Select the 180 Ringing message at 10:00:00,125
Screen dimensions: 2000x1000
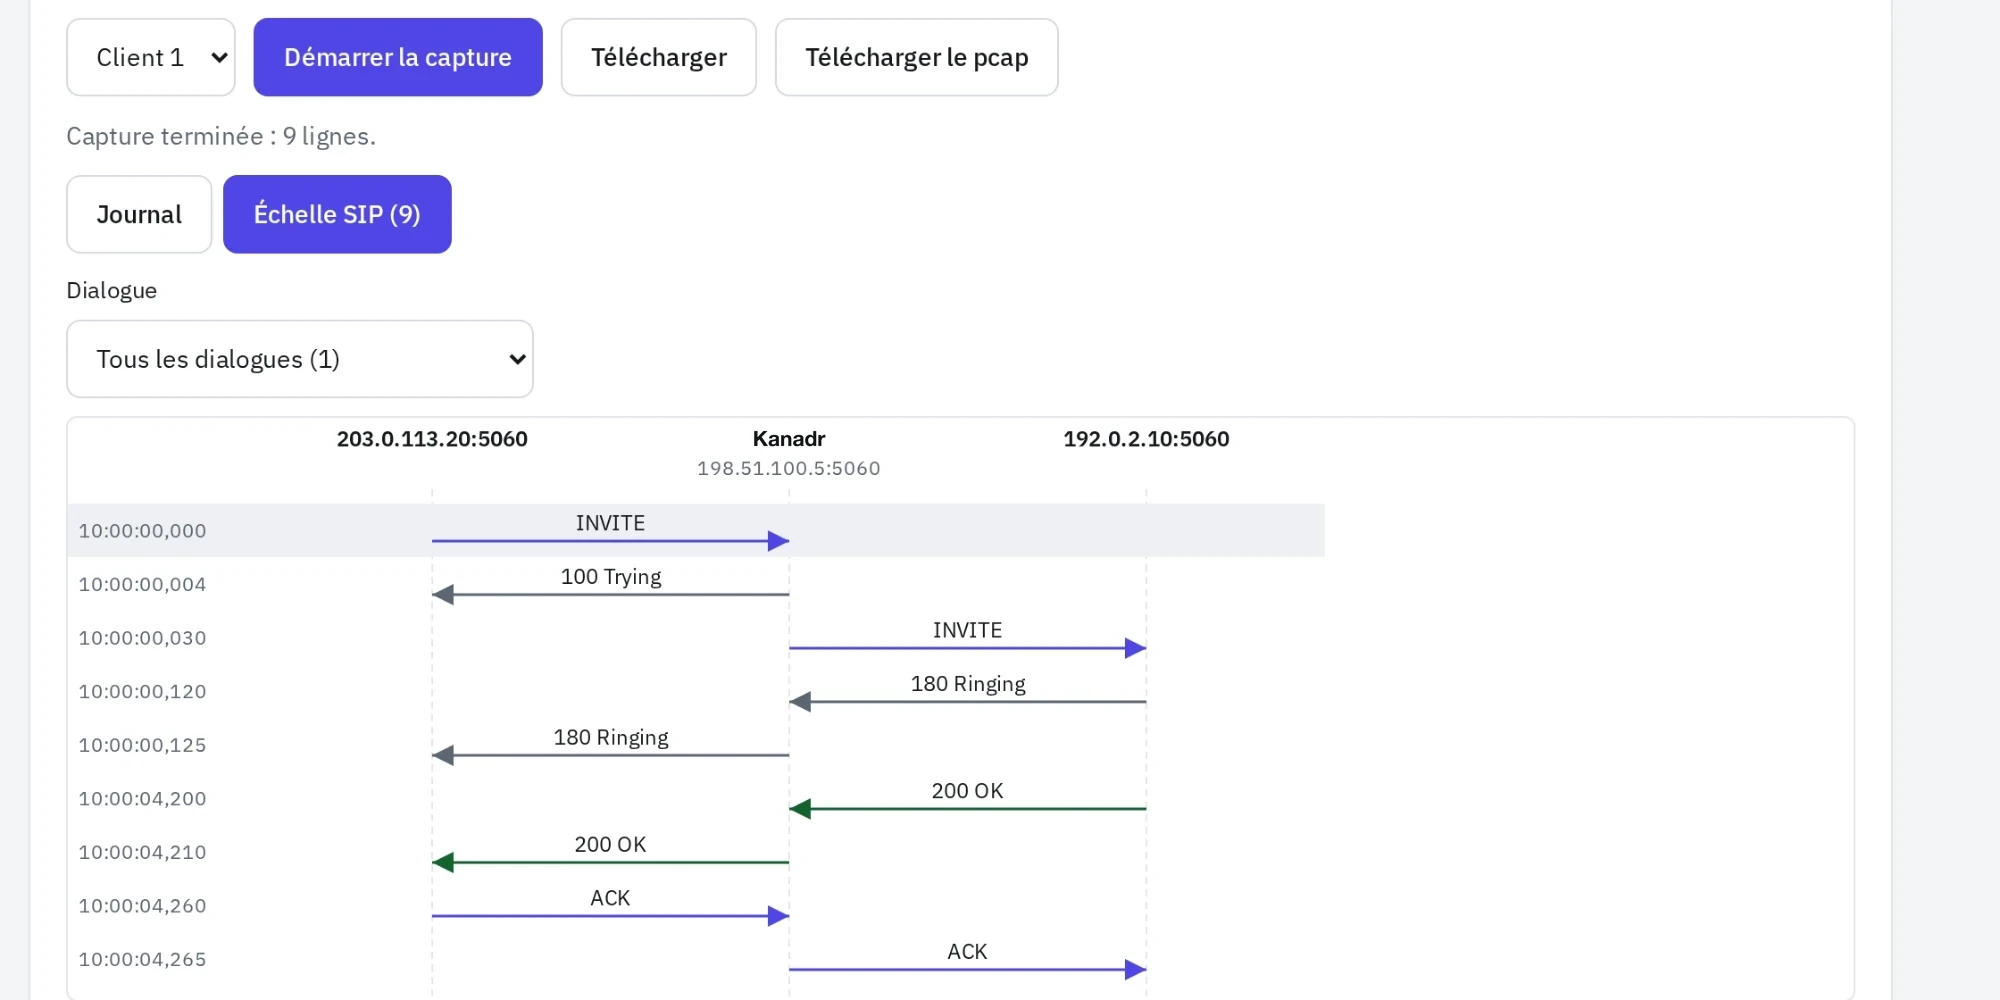611,745
